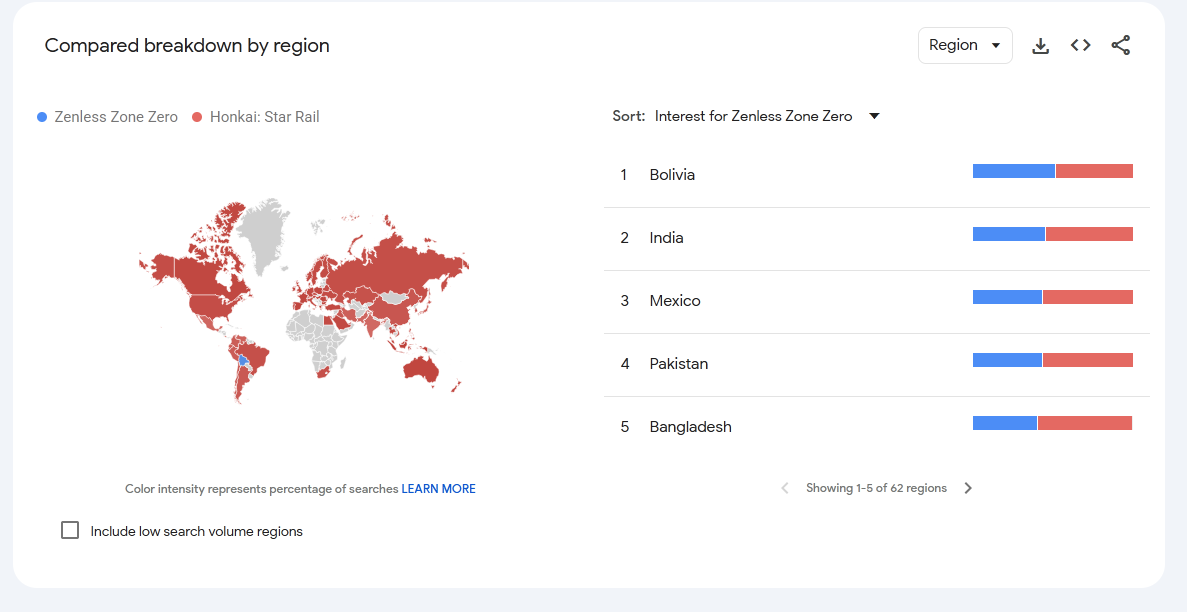This screenshot has height=612, width=1187.
Task: Download the region breakdown as CSV
Action: click(x=1040, y=46)
